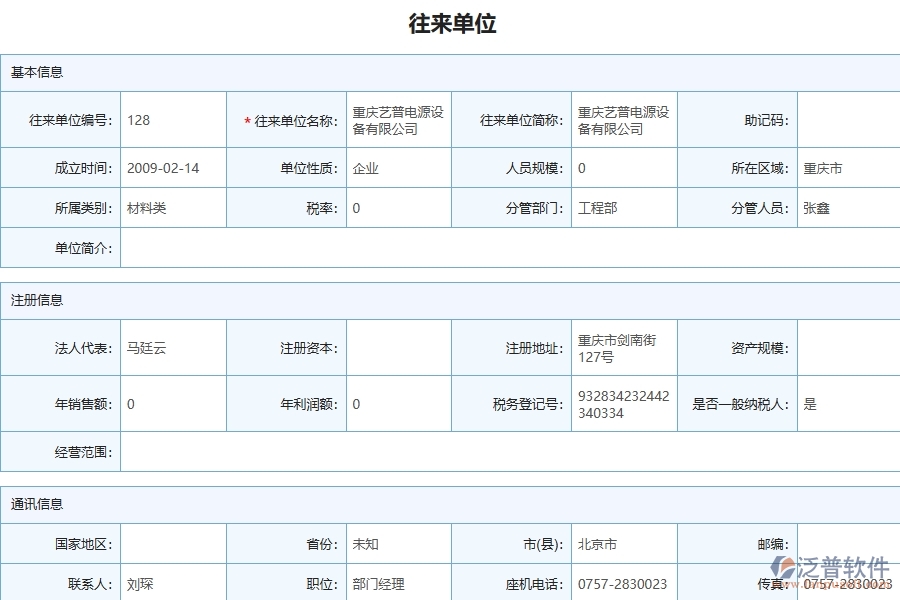Screen dimensions: 900x600
Task: Click the 往来单位 page title
Action: click(x=450, y=24)
